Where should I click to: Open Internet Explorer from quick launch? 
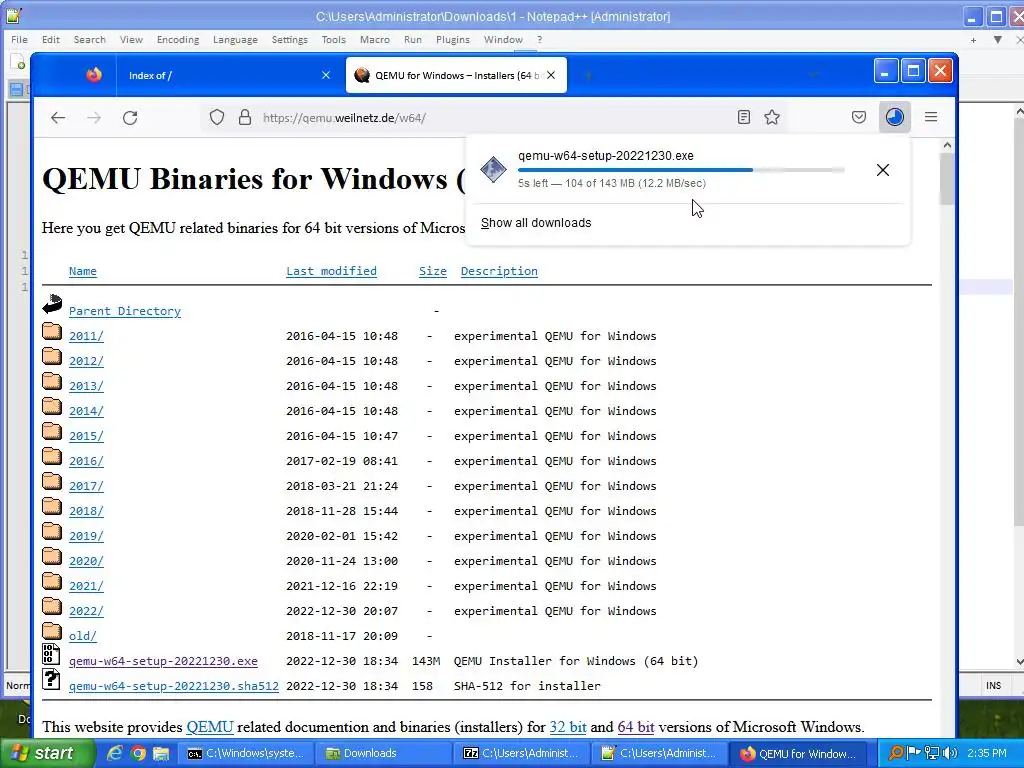point(115,753)
